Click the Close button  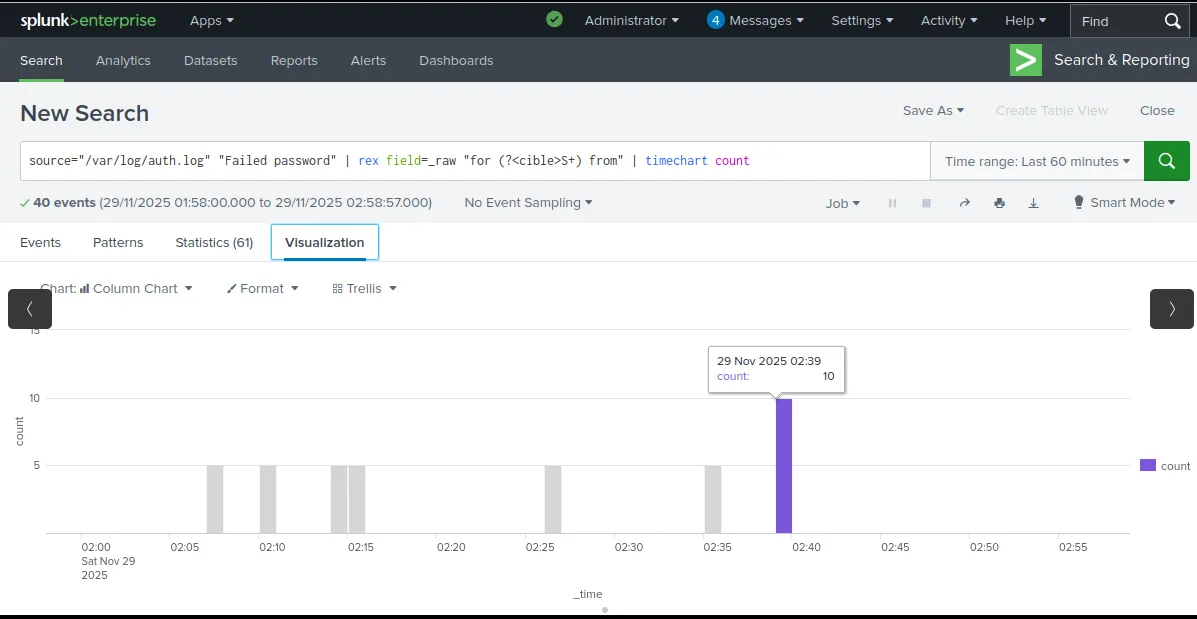[x=1157, y=111]
